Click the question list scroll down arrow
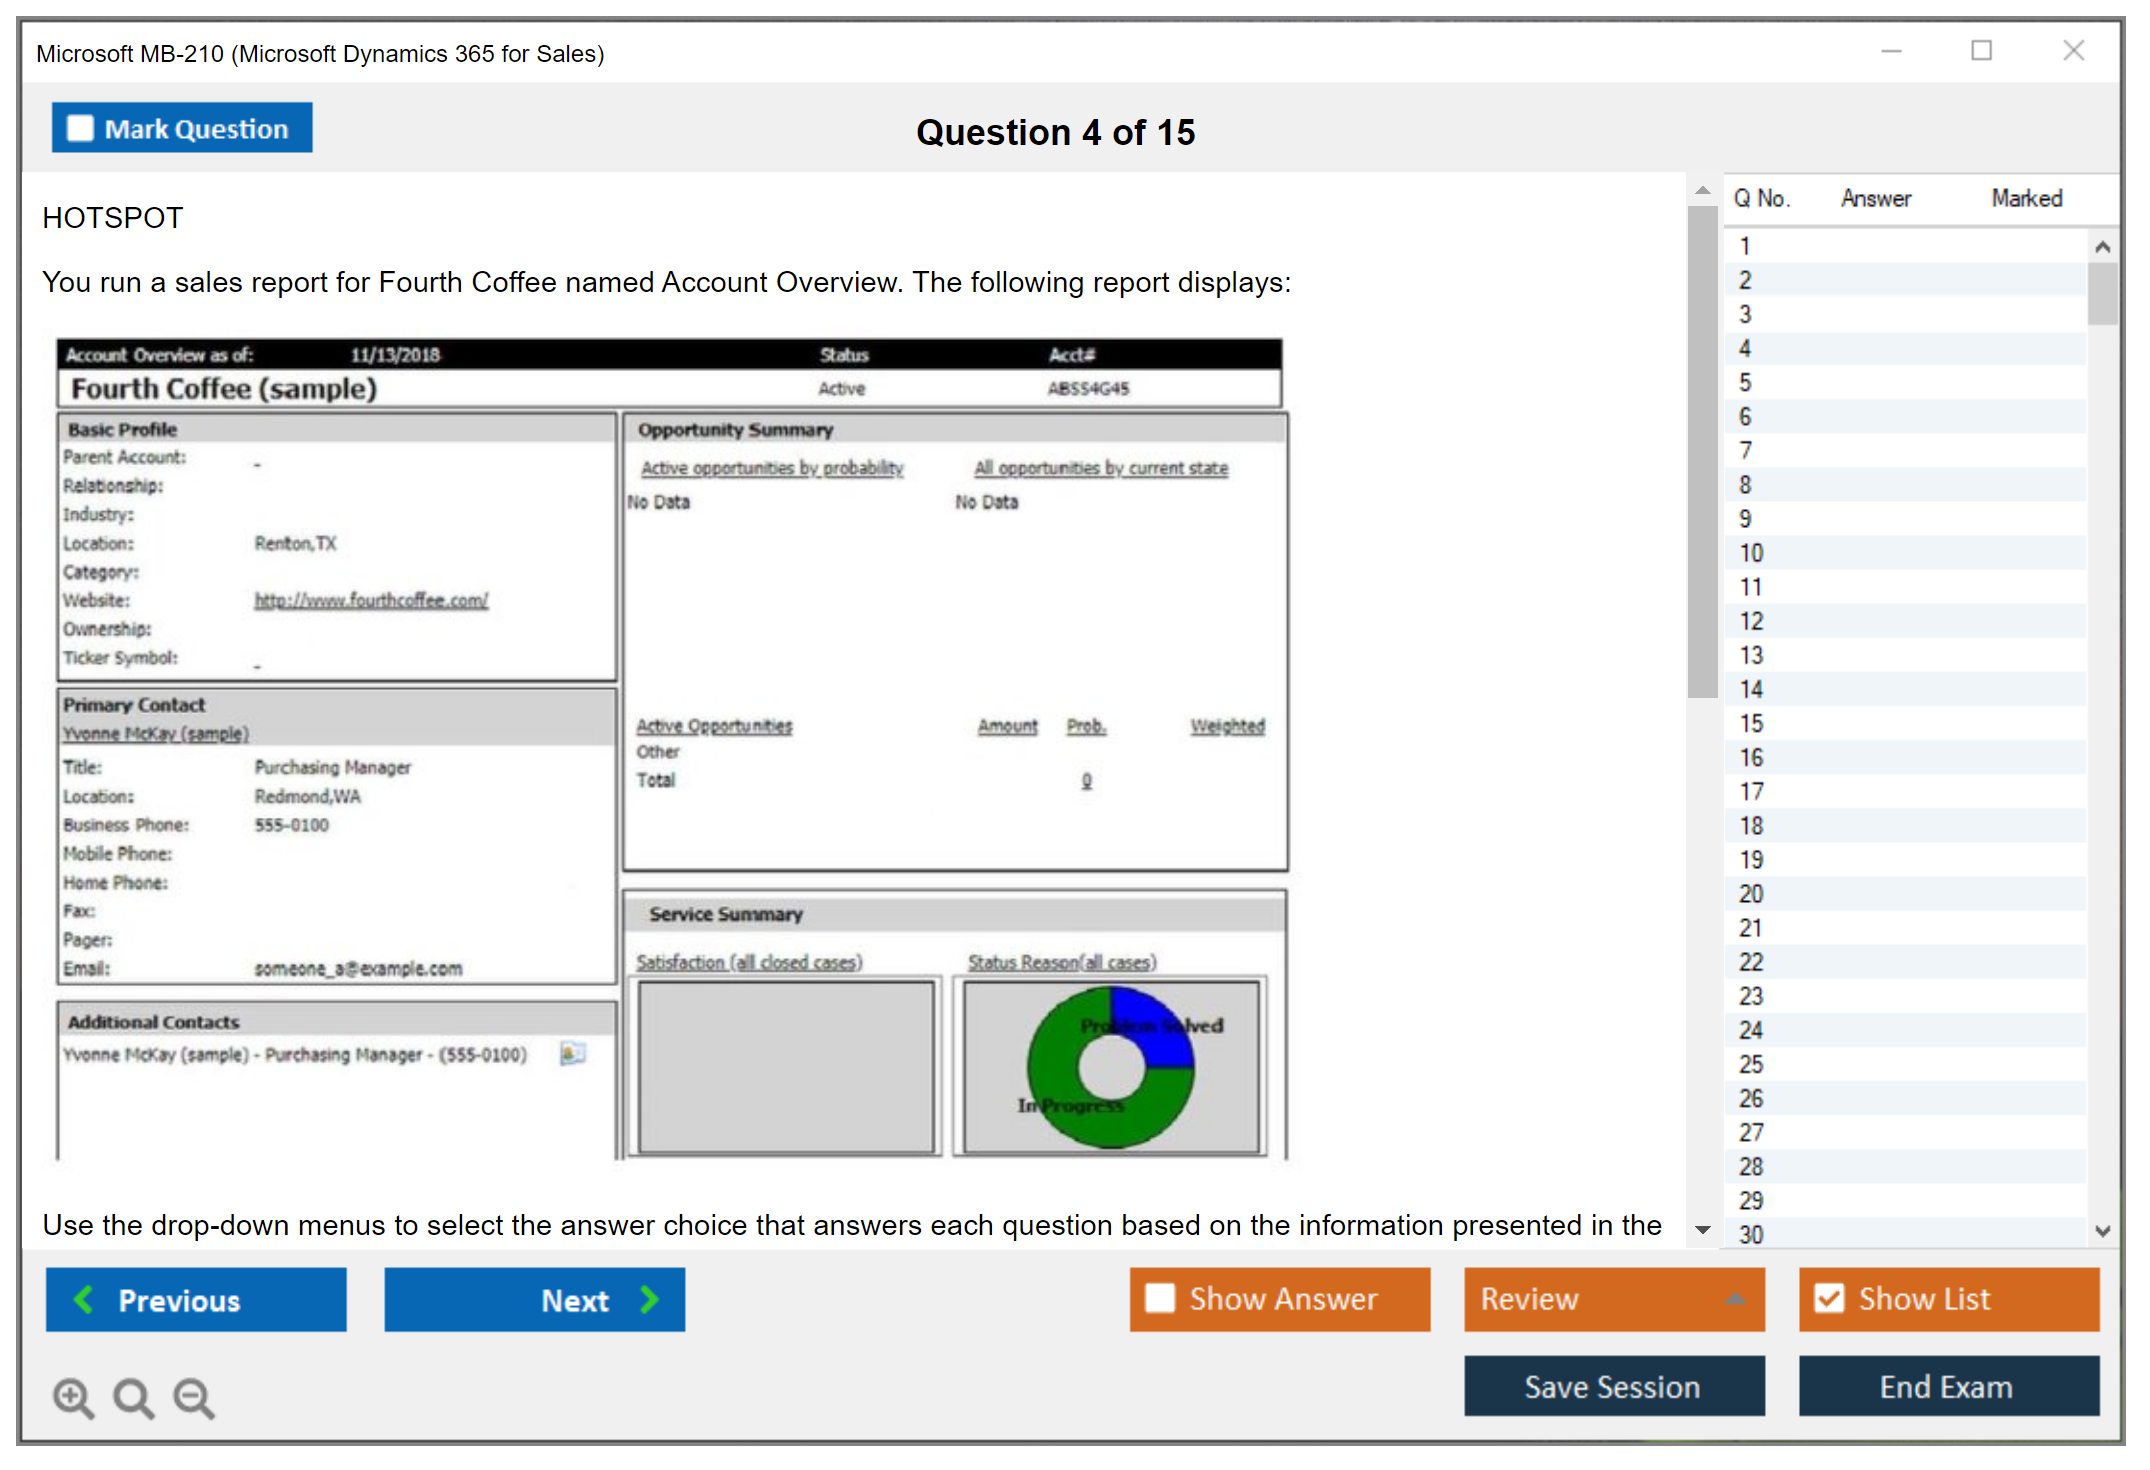 [x=2102, y=1231]
